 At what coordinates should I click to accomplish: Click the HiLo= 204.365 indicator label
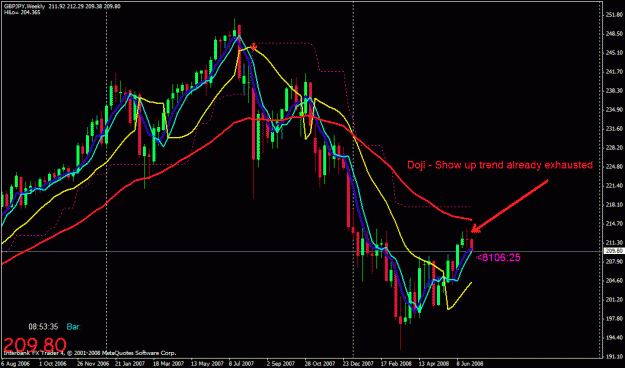[22, 12]
